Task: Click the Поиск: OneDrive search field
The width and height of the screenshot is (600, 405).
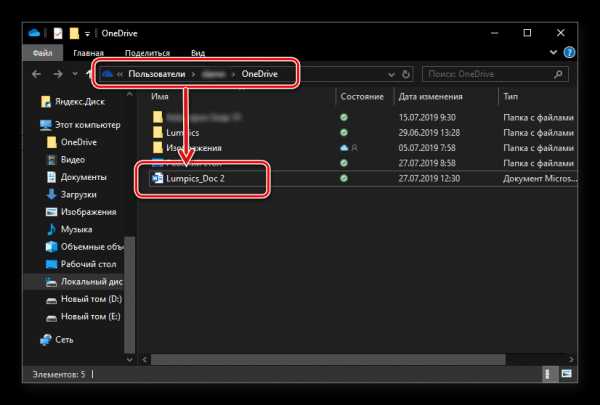Action: click(x=495, y=74)
